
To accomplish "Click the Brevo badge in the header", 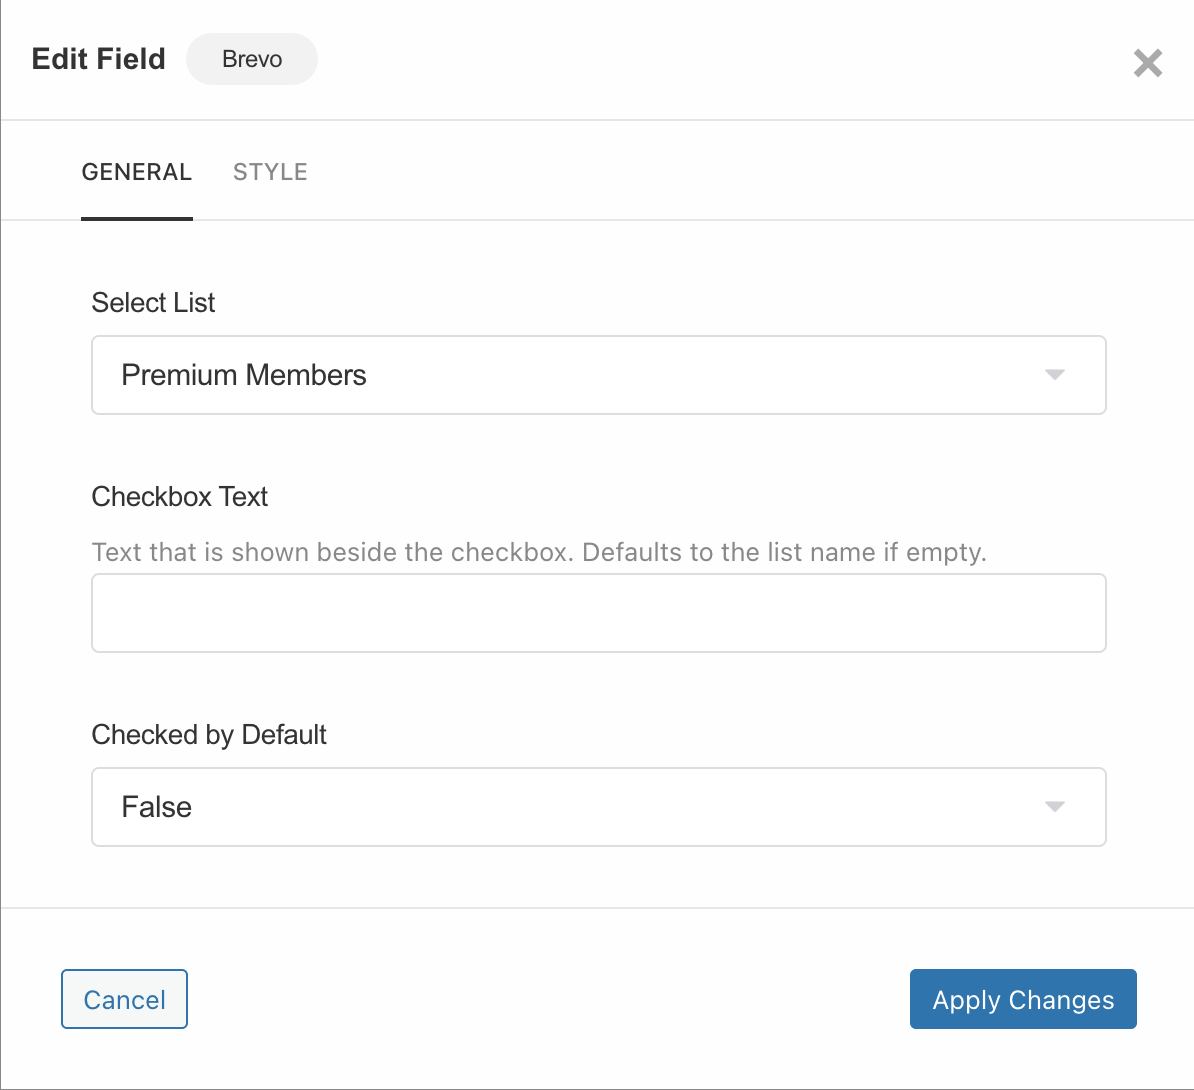I will (252, 59).
